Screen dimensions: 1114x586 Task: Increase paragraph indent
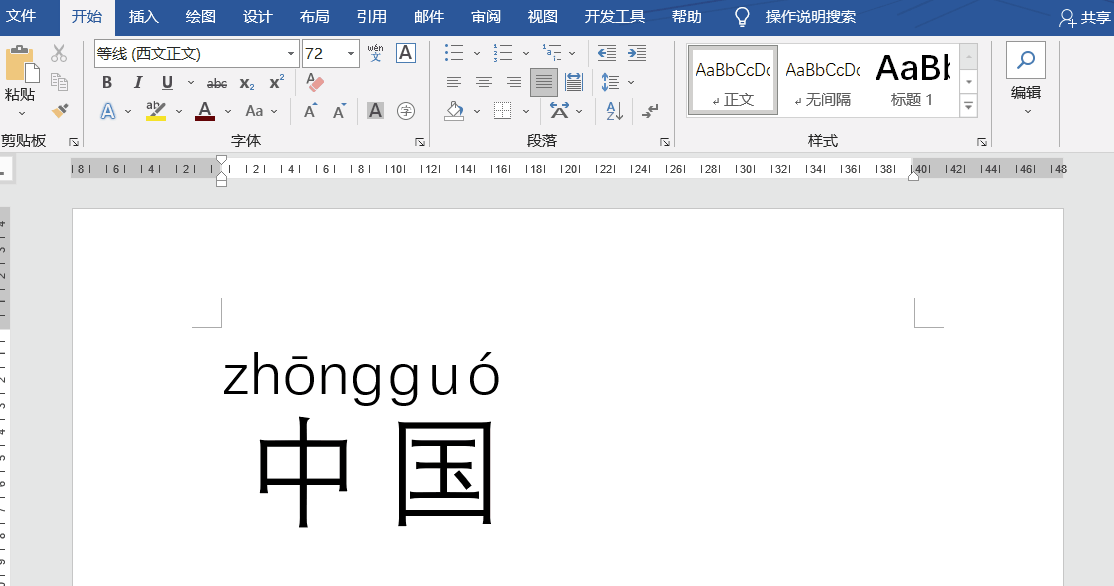[637, 53]
